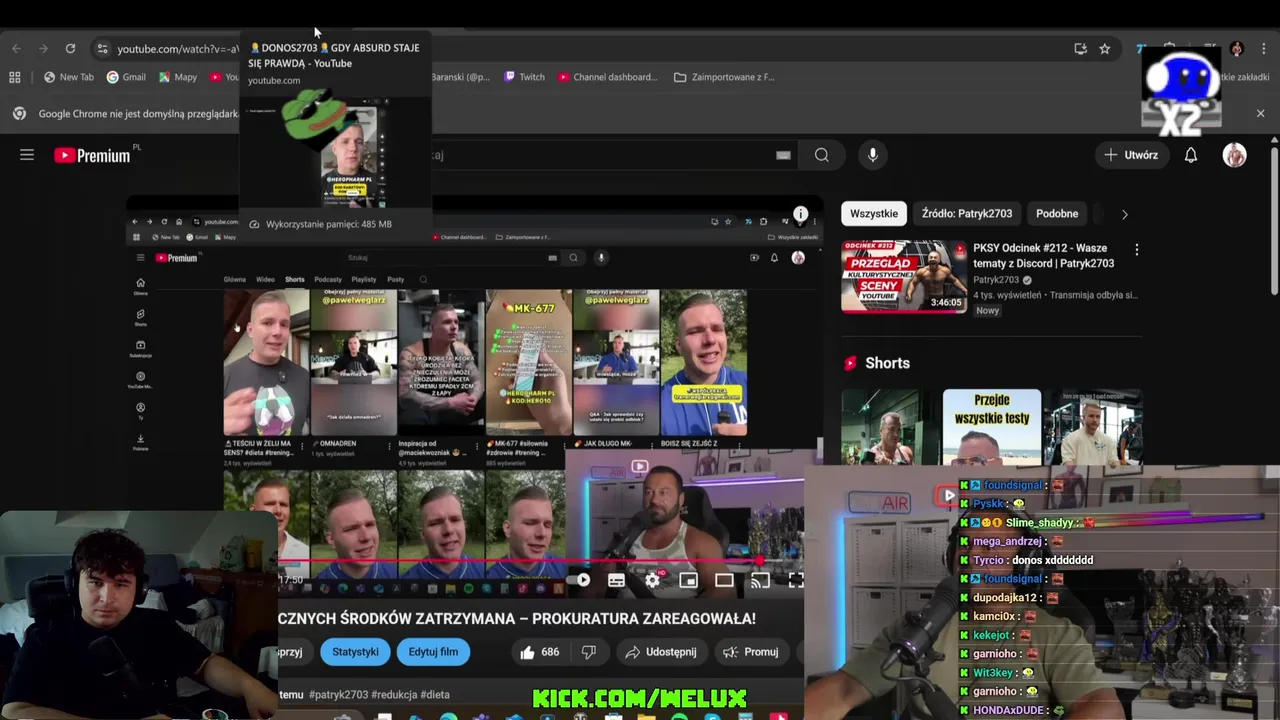Open the on-screen keyboard in search box
This screenshot has width=1280, height=720.
click(x=783, y=155)
